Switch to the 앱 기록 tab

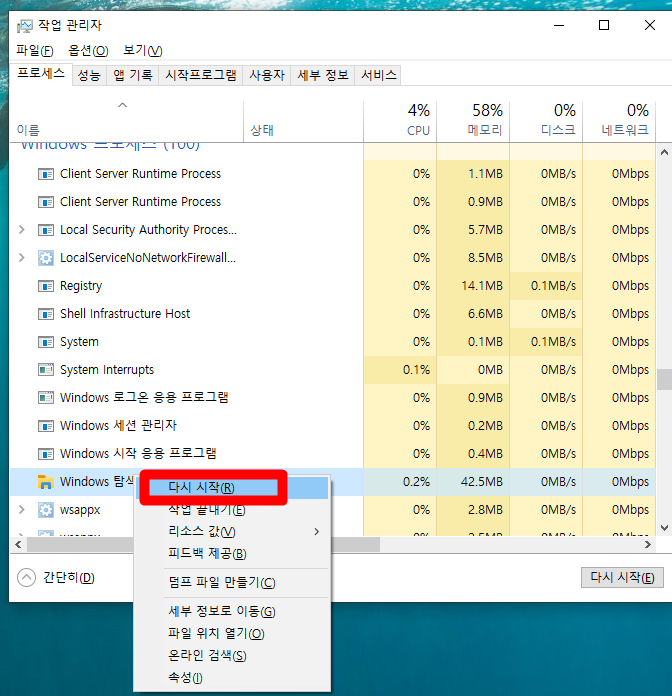coord(133,75)
